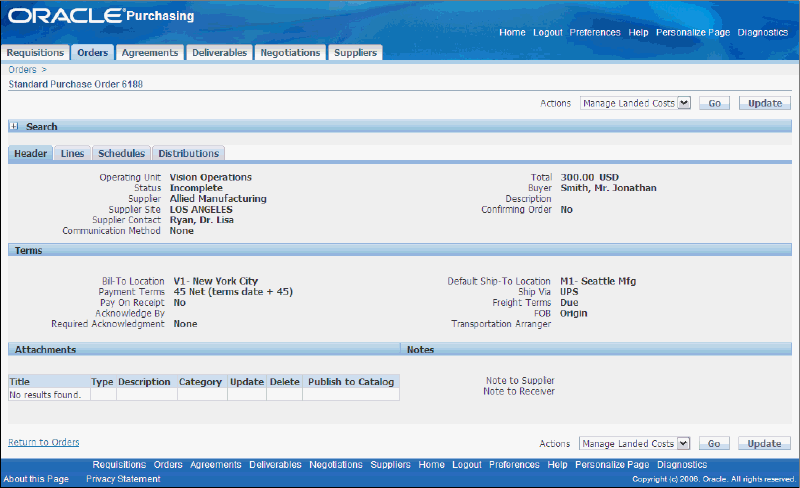The image size is (800, 488).
Task: Select the Orders main tab
Action: [x=92, y=53]
